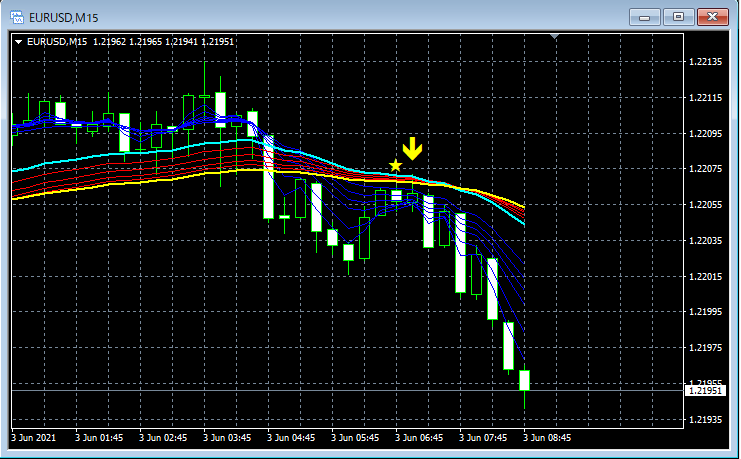Click the 1.22035 price scale label
741x459 pixels.
(706, 241)
